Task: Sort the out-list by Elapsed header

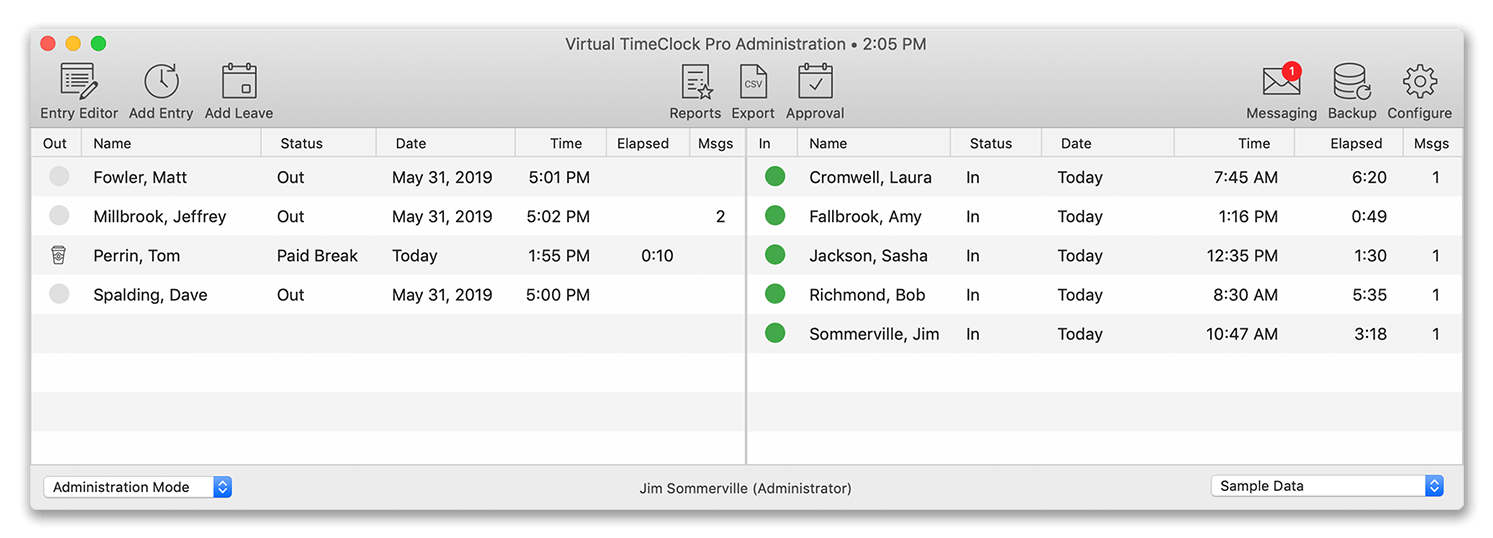Action: point(647,143)
